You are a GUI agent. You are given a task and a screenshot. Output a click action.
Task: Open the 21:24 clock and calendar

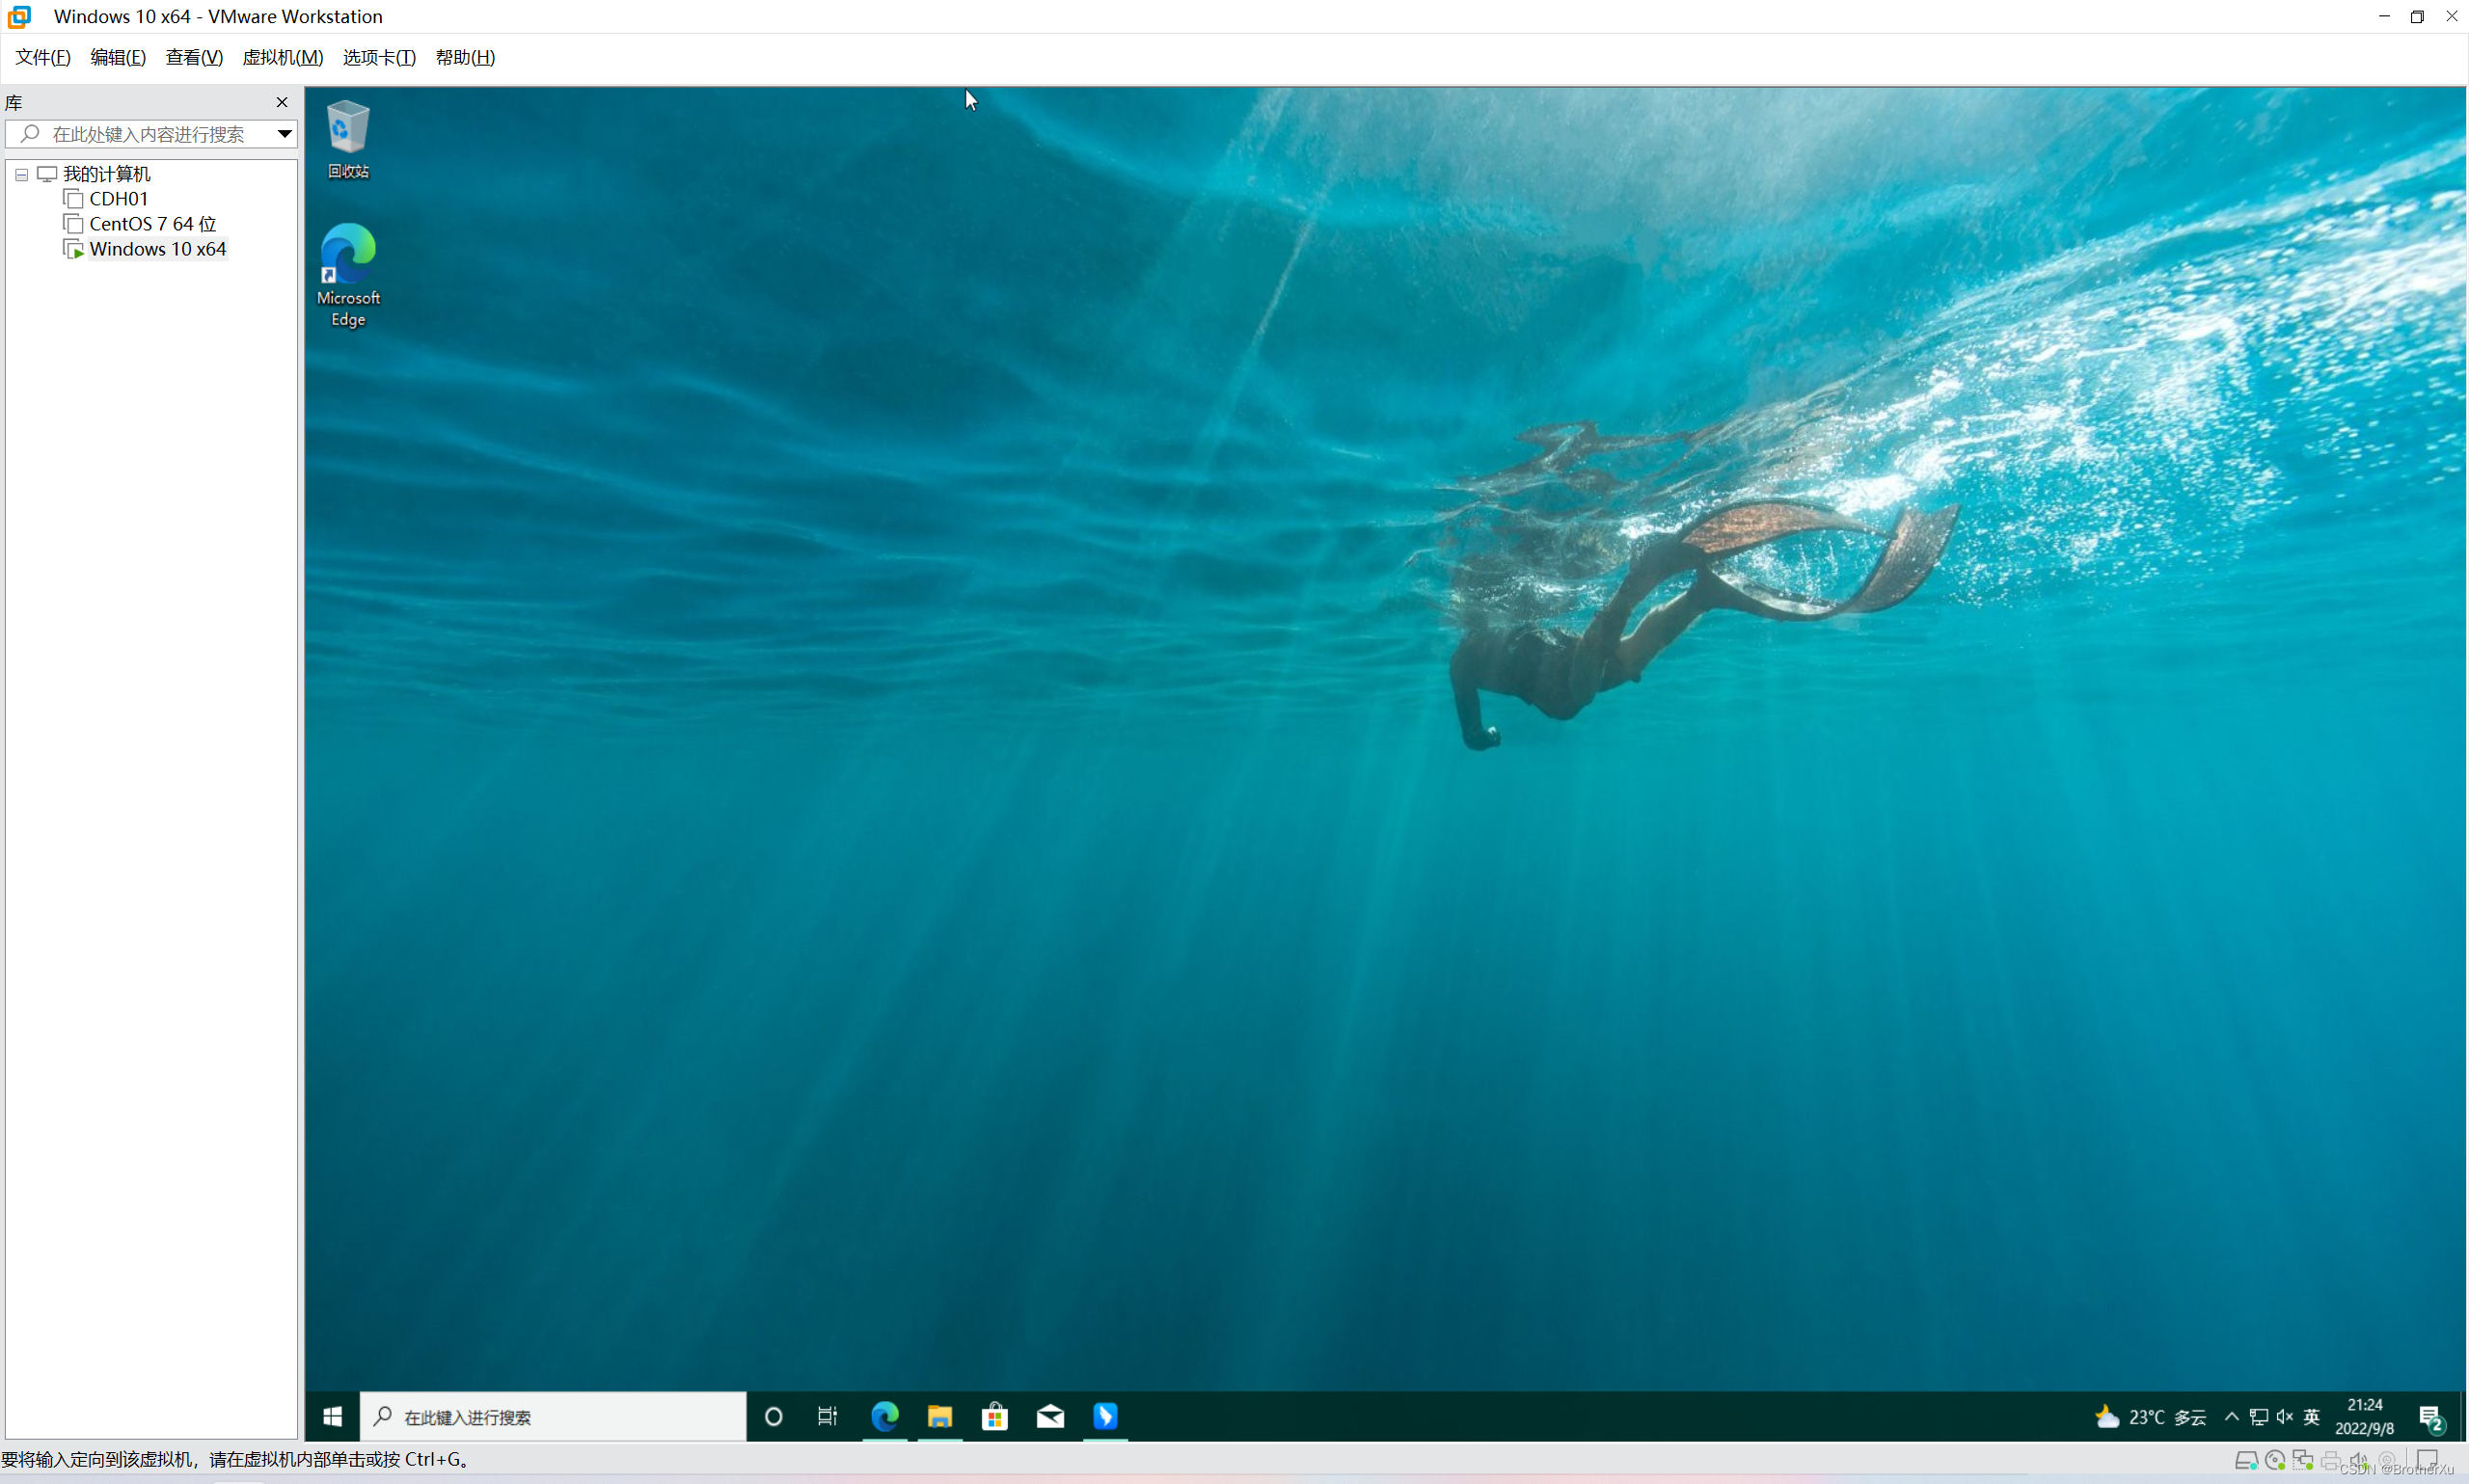click(x=2364, y=1416)
